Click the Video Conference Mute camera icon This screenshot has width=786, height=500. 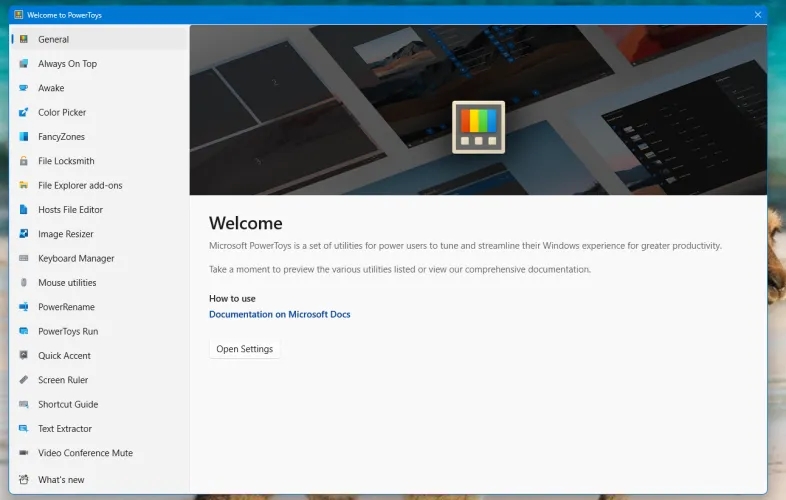[x=23, y=453]
